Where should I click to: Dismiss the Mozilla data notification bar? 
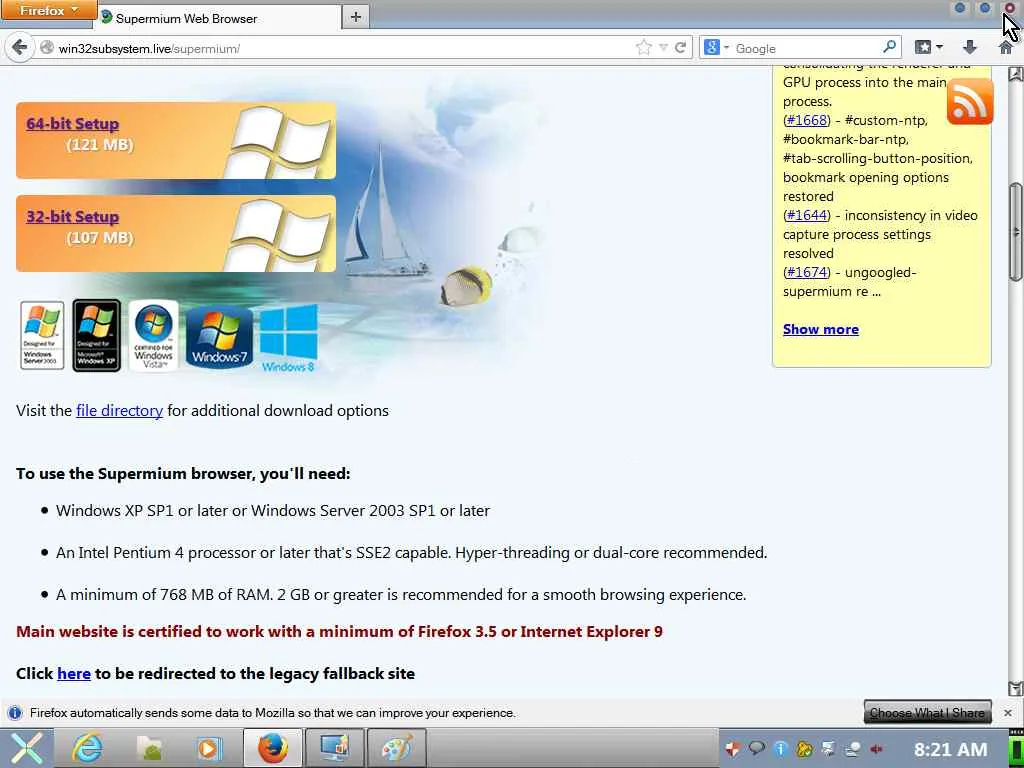(1008, 712)
